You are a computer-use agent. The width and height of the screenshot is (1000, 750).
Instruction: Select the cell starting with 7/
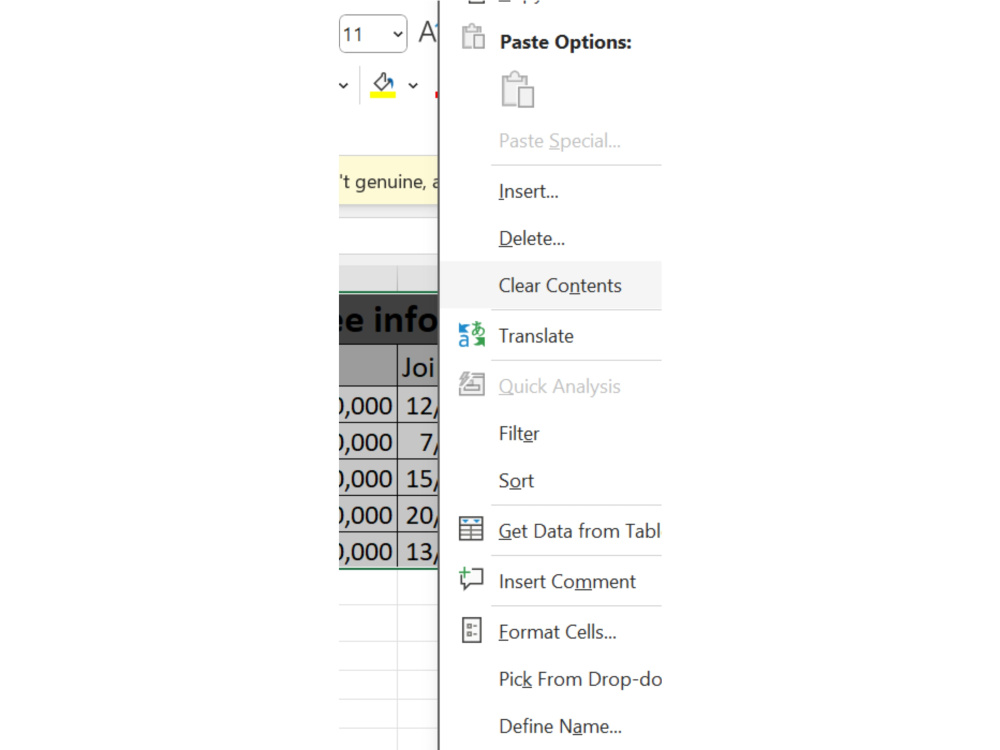pos(418,441)
